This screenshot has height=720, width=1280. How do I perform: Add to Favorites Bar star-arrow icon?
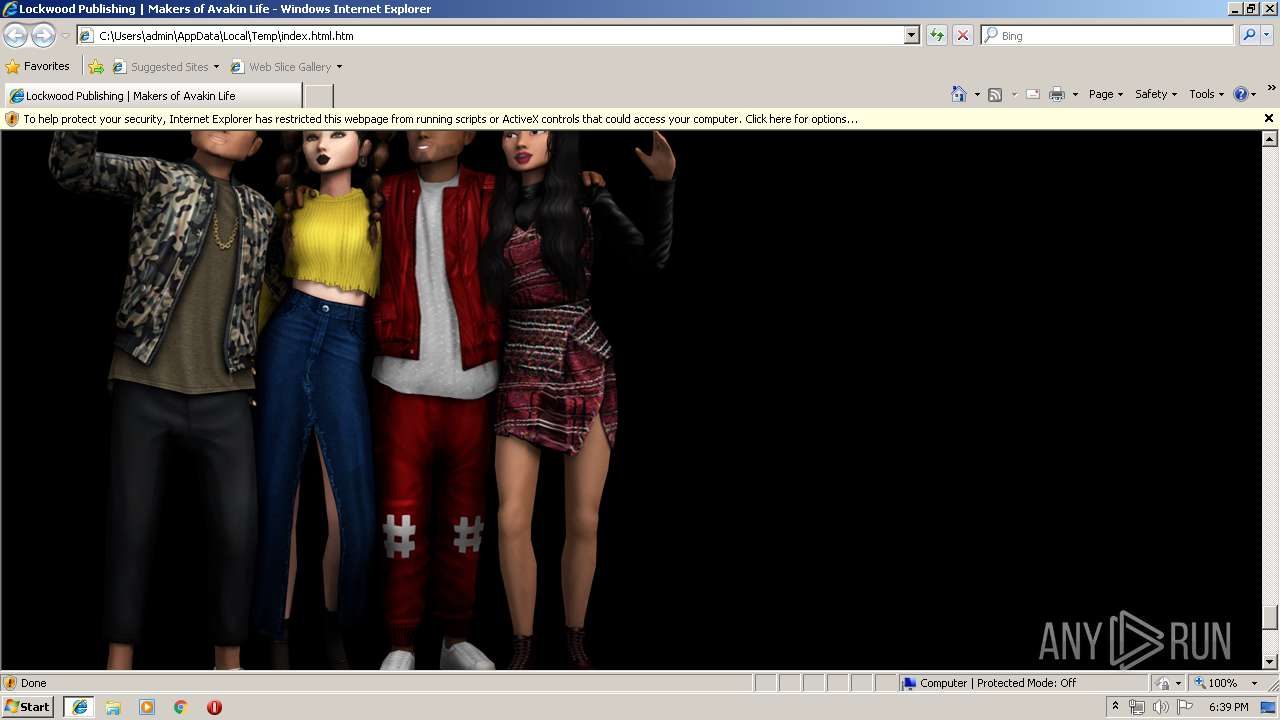pos(96,67)
